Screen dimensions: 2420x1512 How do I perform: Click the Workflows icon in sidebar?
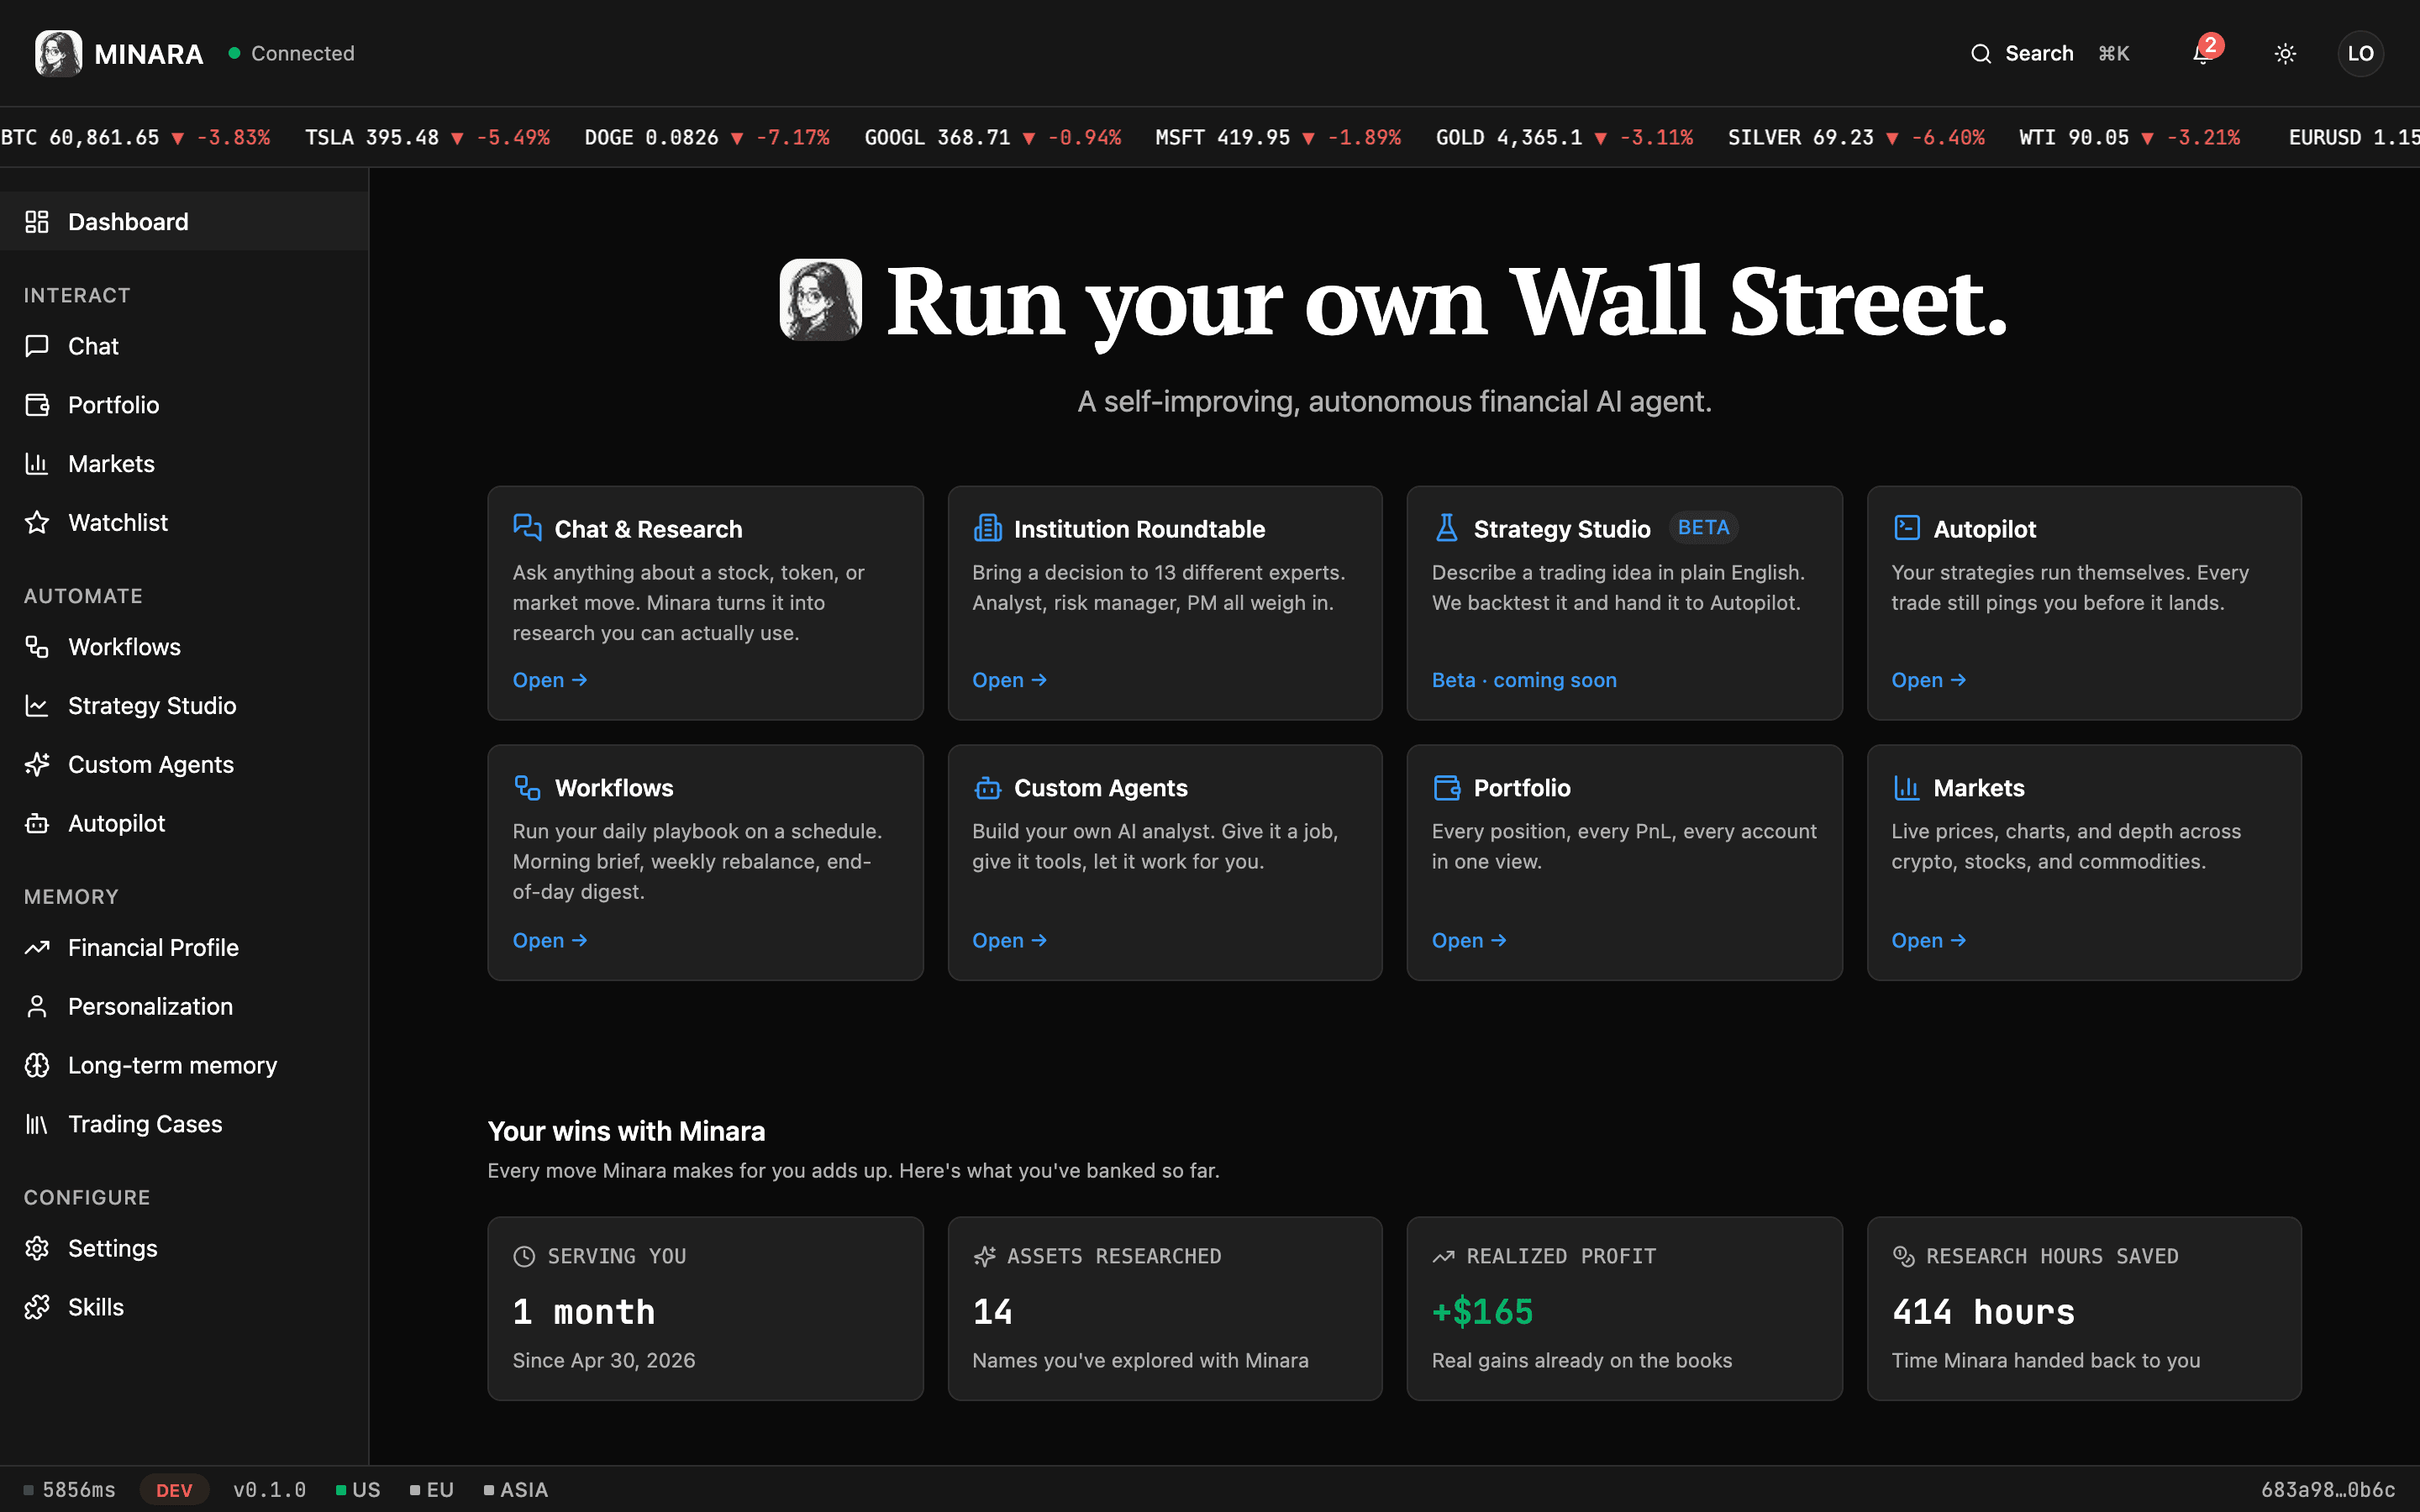click(37, 647)
